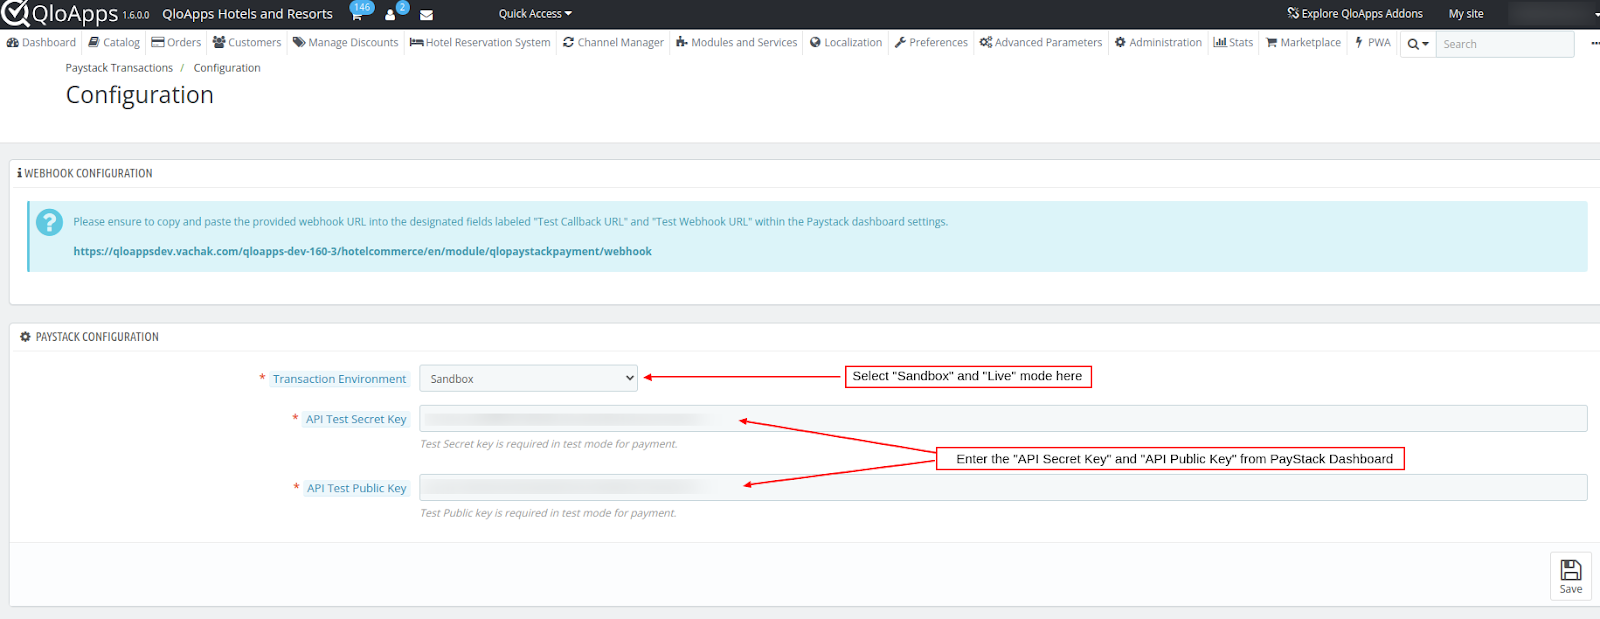Click the QloApps logo
The height and width of the screenshot is (619, 1600).
pyautogui.click(x=60, y=14)
